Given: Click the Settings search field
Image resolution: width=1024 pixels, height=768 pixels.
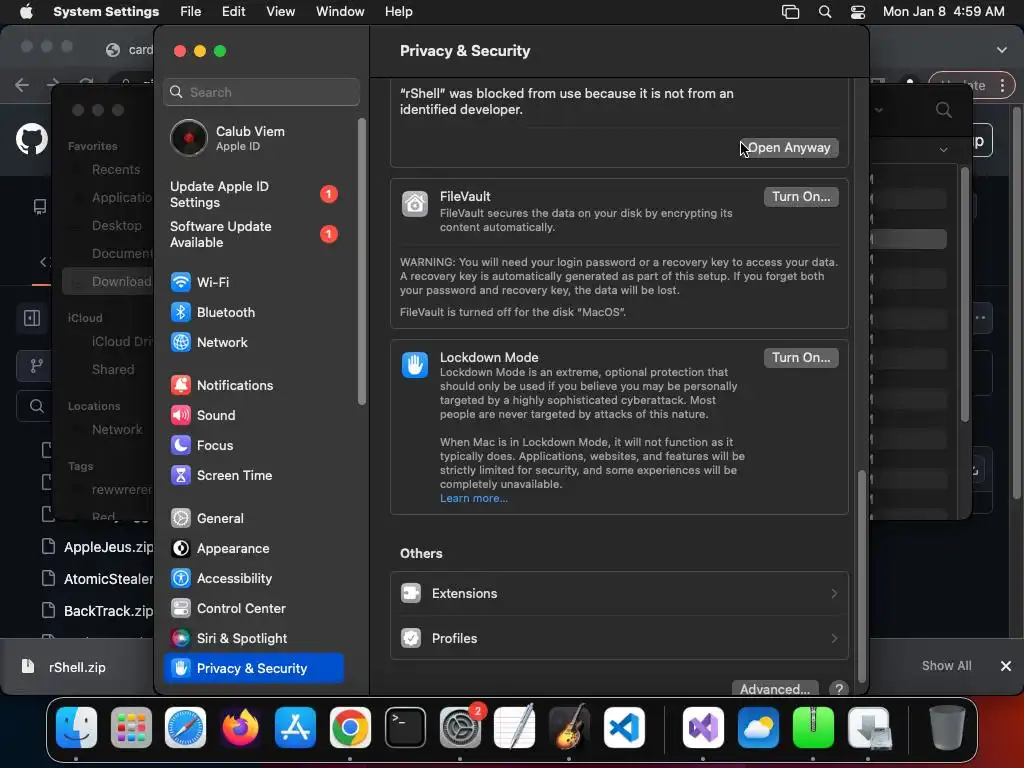Looking at the screenshot, I should pyautogui.click(x=261, y=92).
